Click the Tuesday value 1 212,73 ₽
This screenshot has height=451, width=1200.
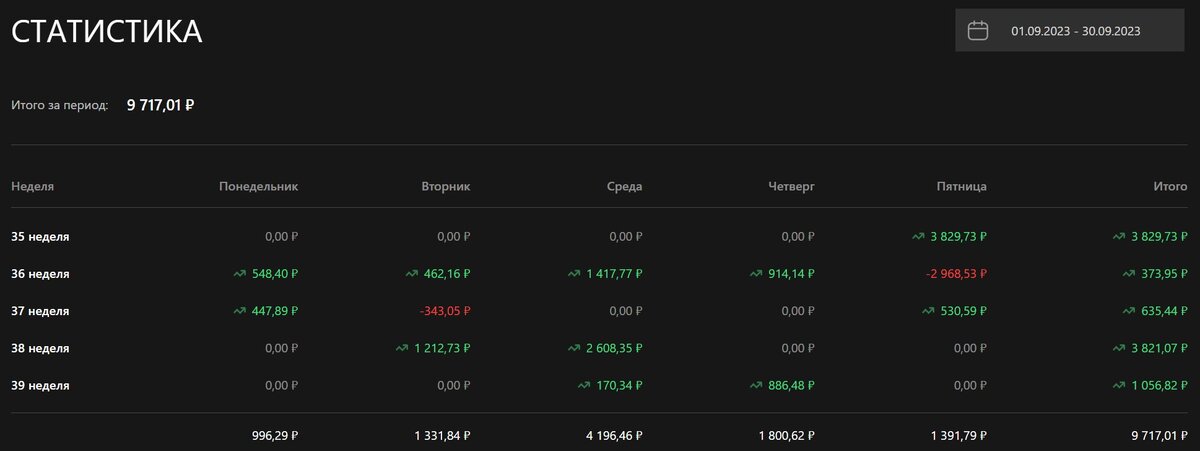(x=441, y=348)
